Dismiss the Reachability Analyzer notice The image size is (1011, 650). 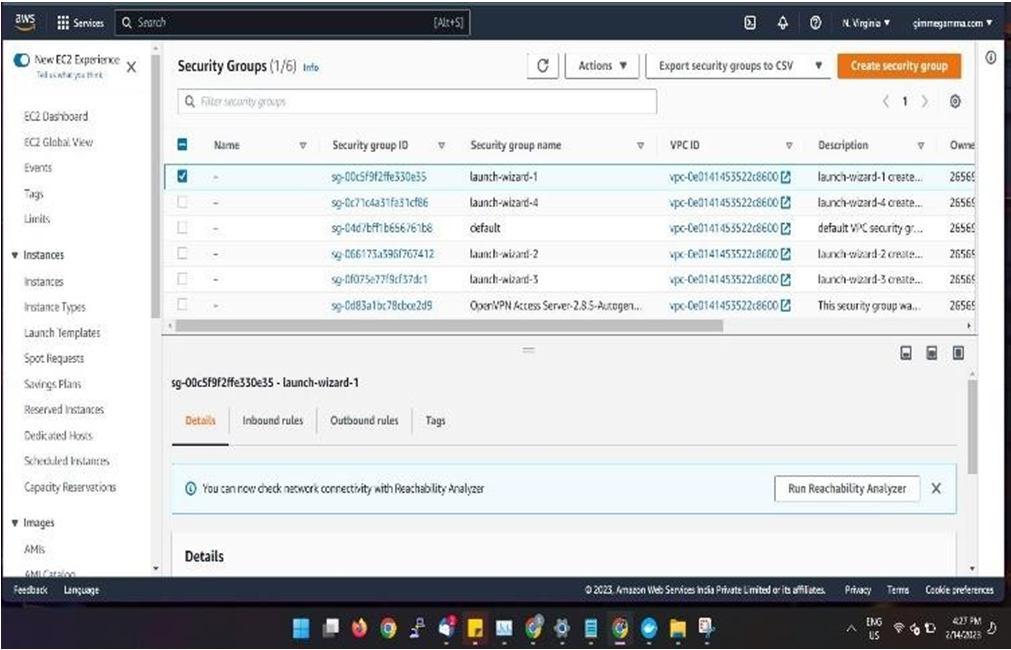(936, 488)
